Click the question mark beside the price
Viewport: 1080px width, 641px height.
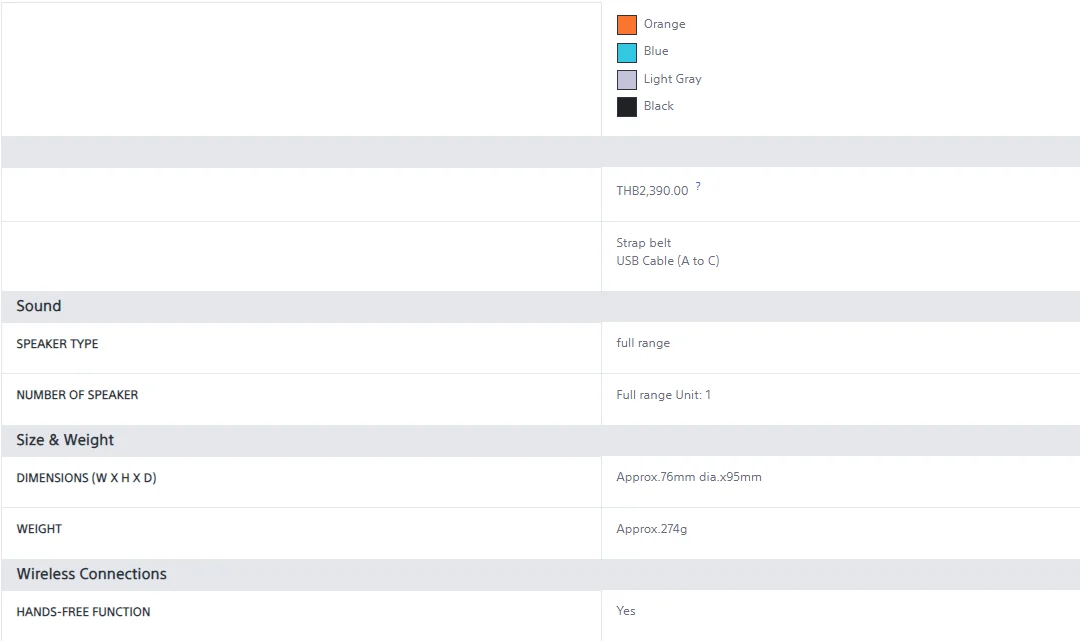click(698, 186)
